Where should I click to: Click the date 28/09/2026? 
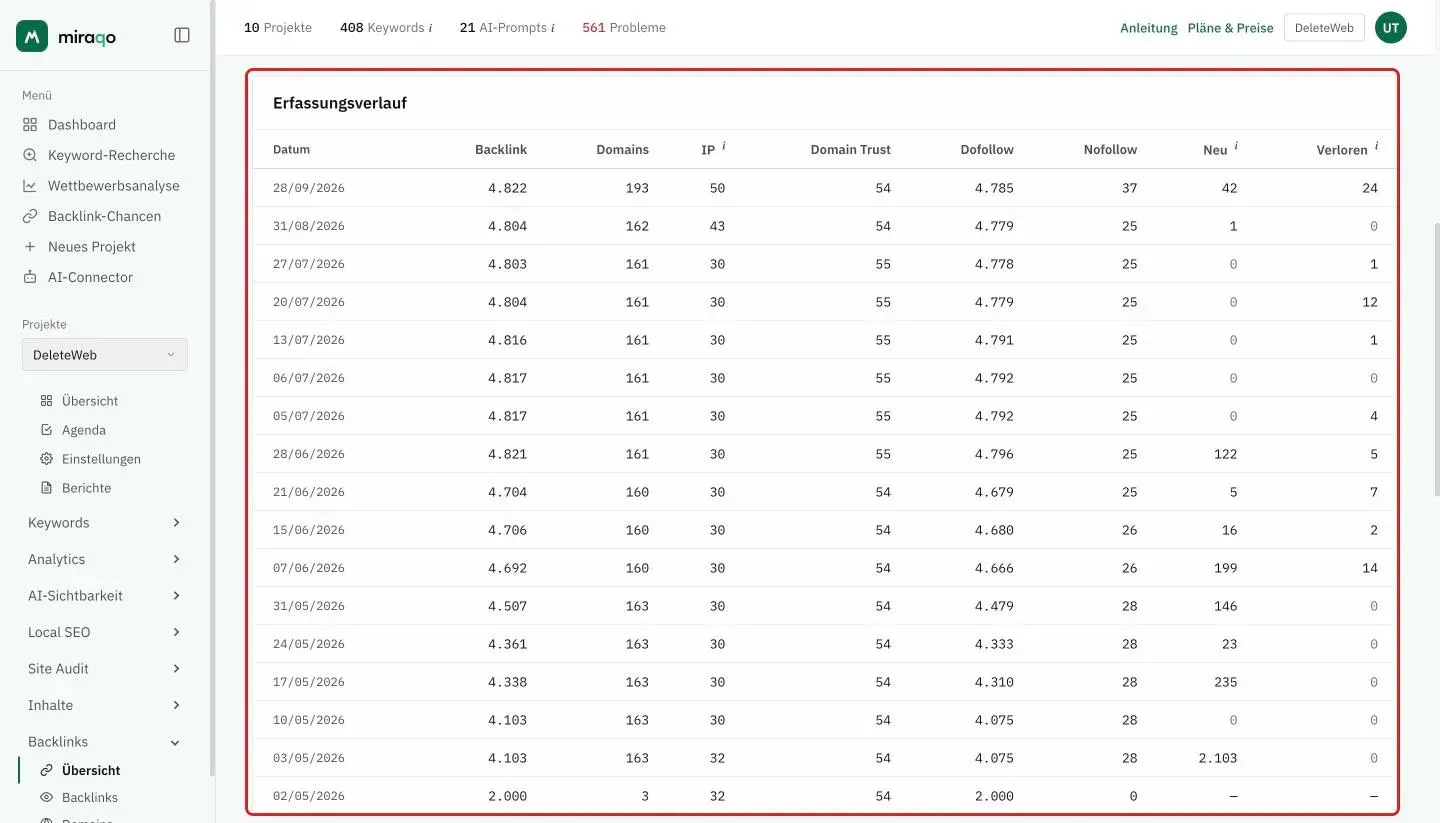click(x=309, y=188)
